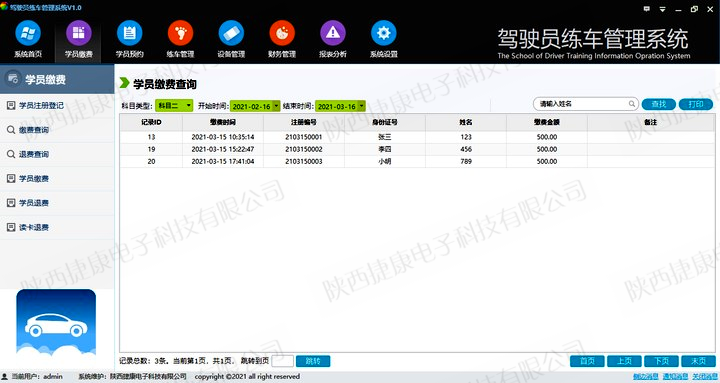Select the 学员缴费 top toolbar icon

click(79, 33)
